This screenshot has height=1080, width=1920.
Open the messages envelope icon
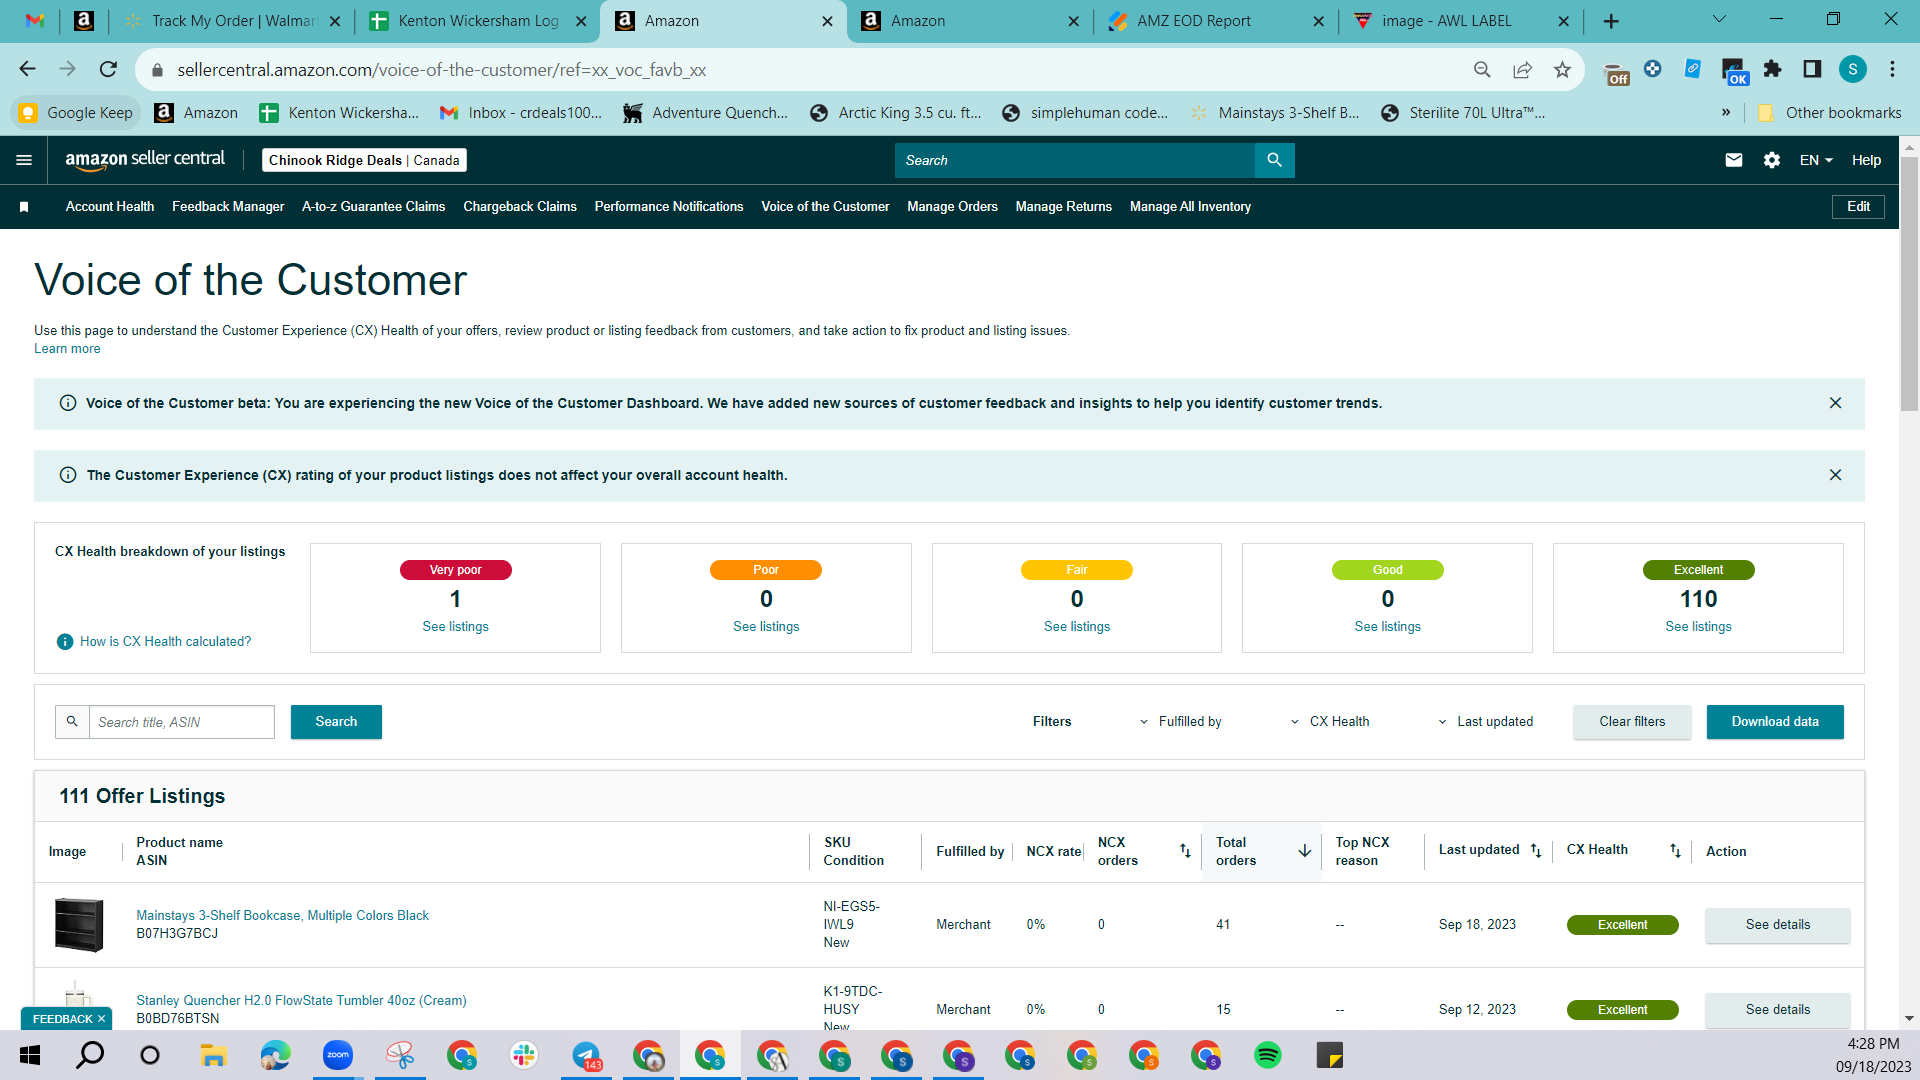[x=1734, y=160]
